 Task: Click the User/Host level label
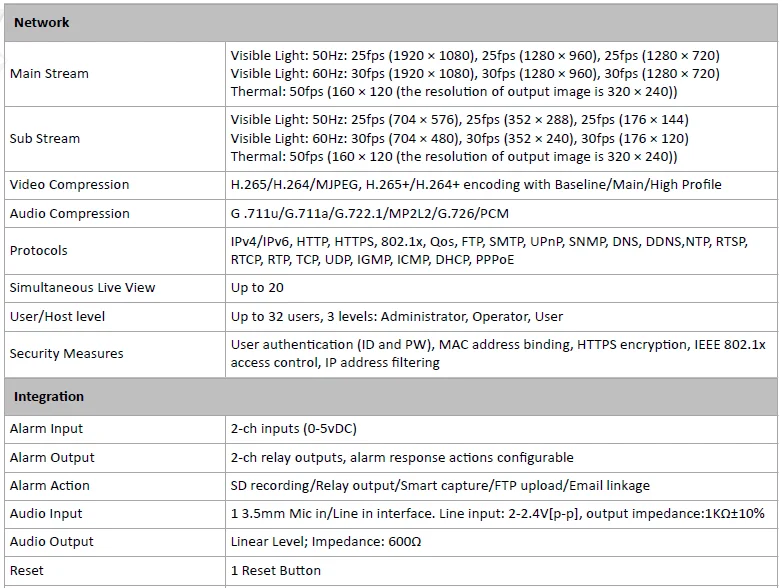tap(57, 317)
